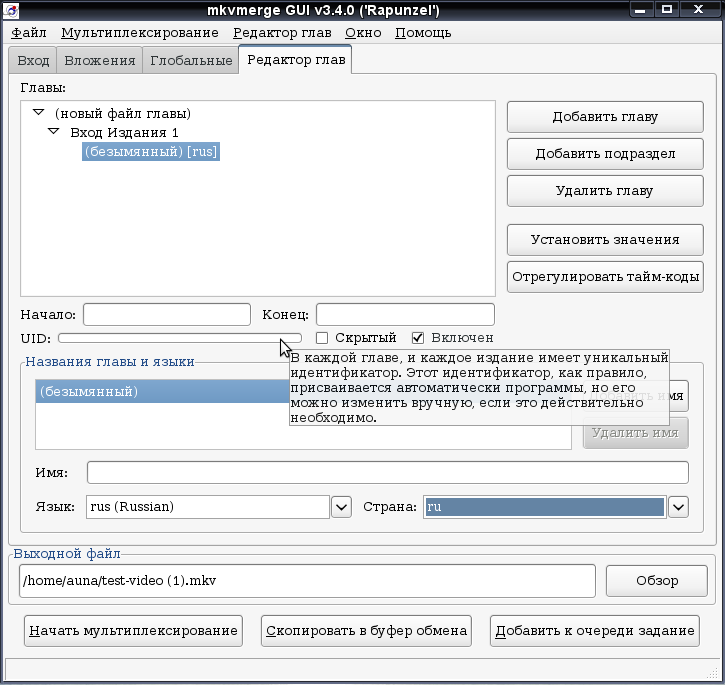Click the Добавить подраздел button
Image resolution: width=725 pixels, height=685 pixels.
(x=605, y=154)
